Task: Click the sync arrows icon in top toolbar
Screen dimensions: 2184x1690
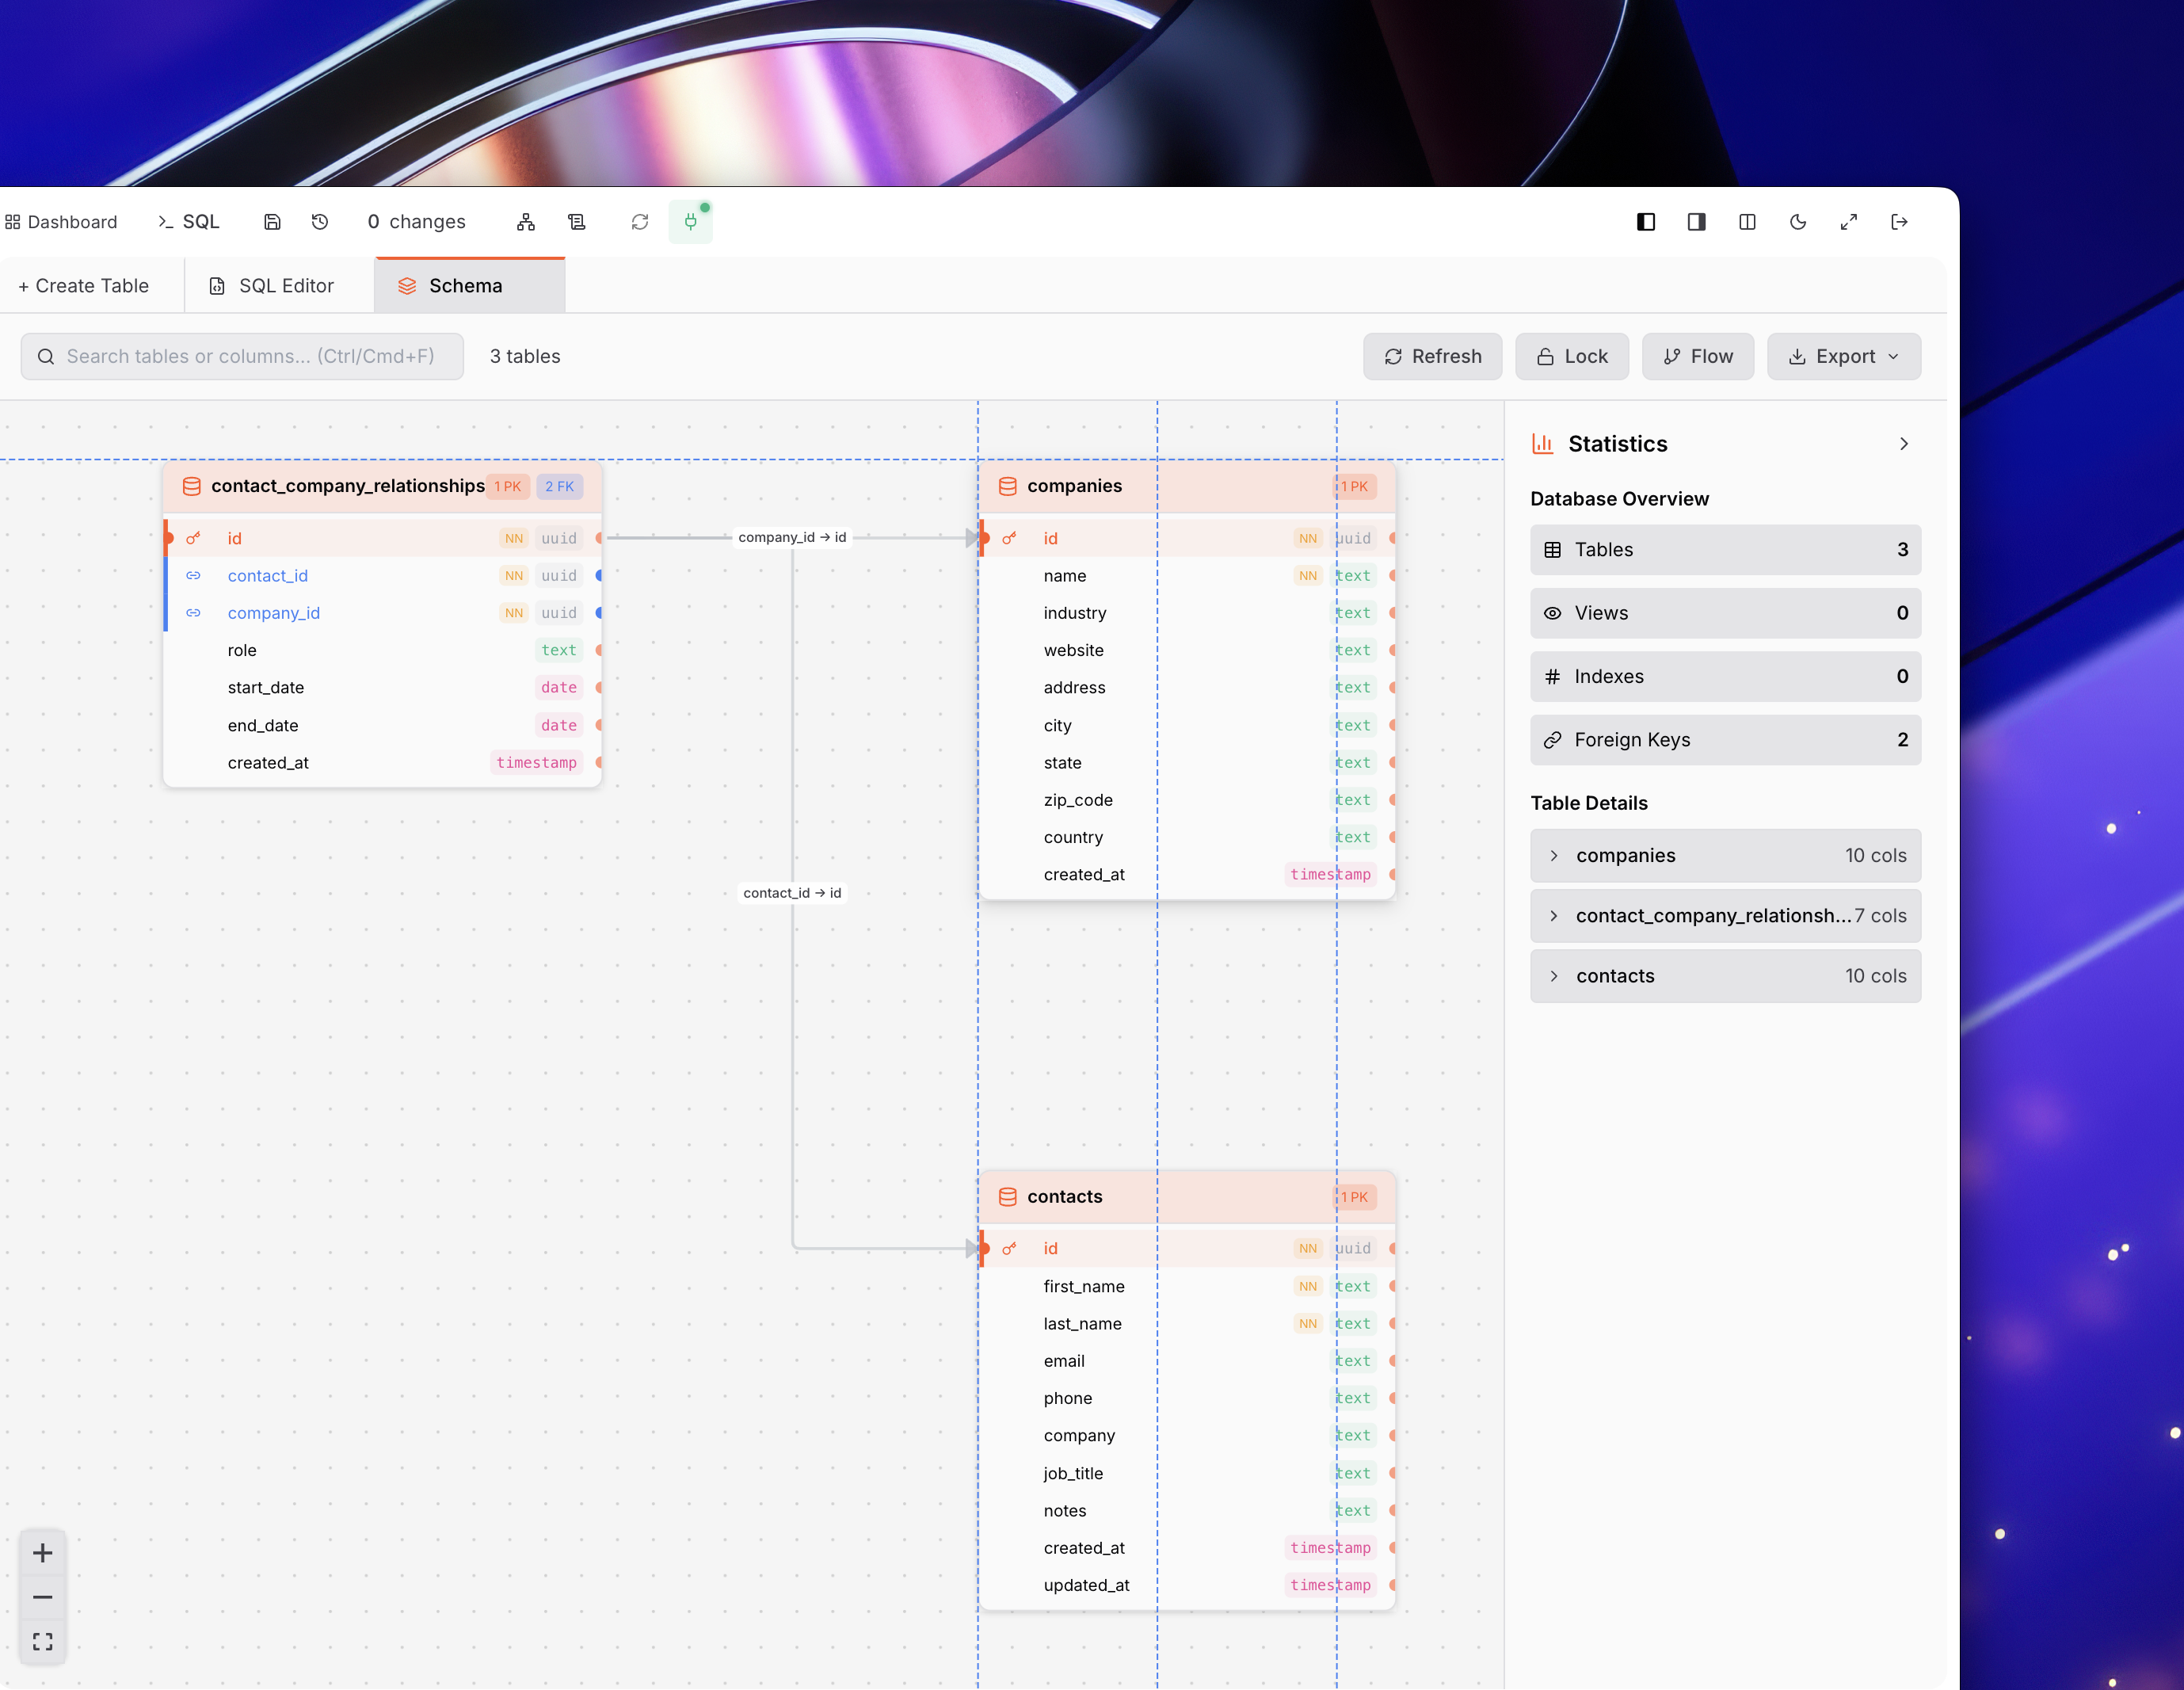Action: [x=640, y=222]
